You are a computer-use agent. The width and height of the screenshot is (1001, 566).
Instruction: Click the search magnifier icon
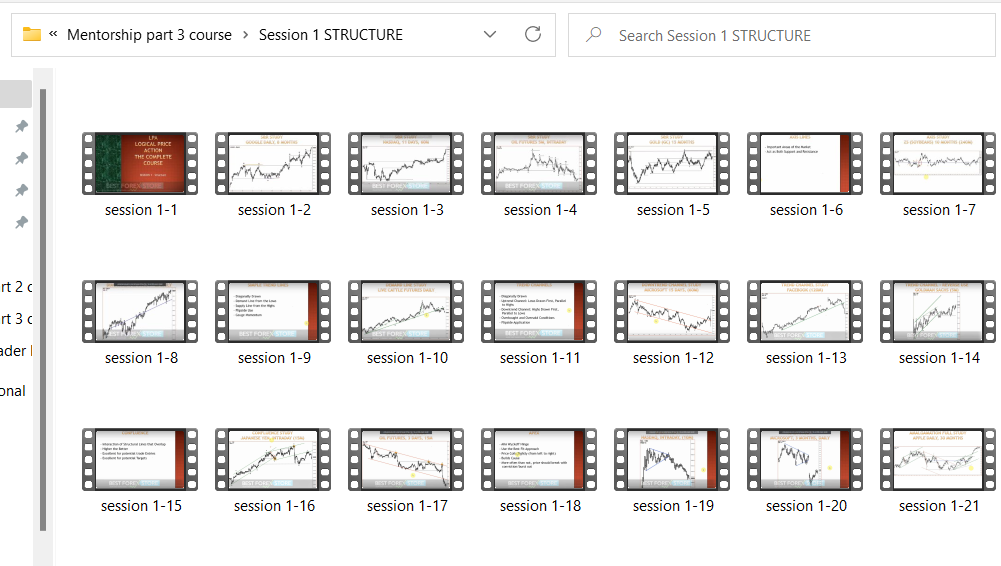pos(594,35)
